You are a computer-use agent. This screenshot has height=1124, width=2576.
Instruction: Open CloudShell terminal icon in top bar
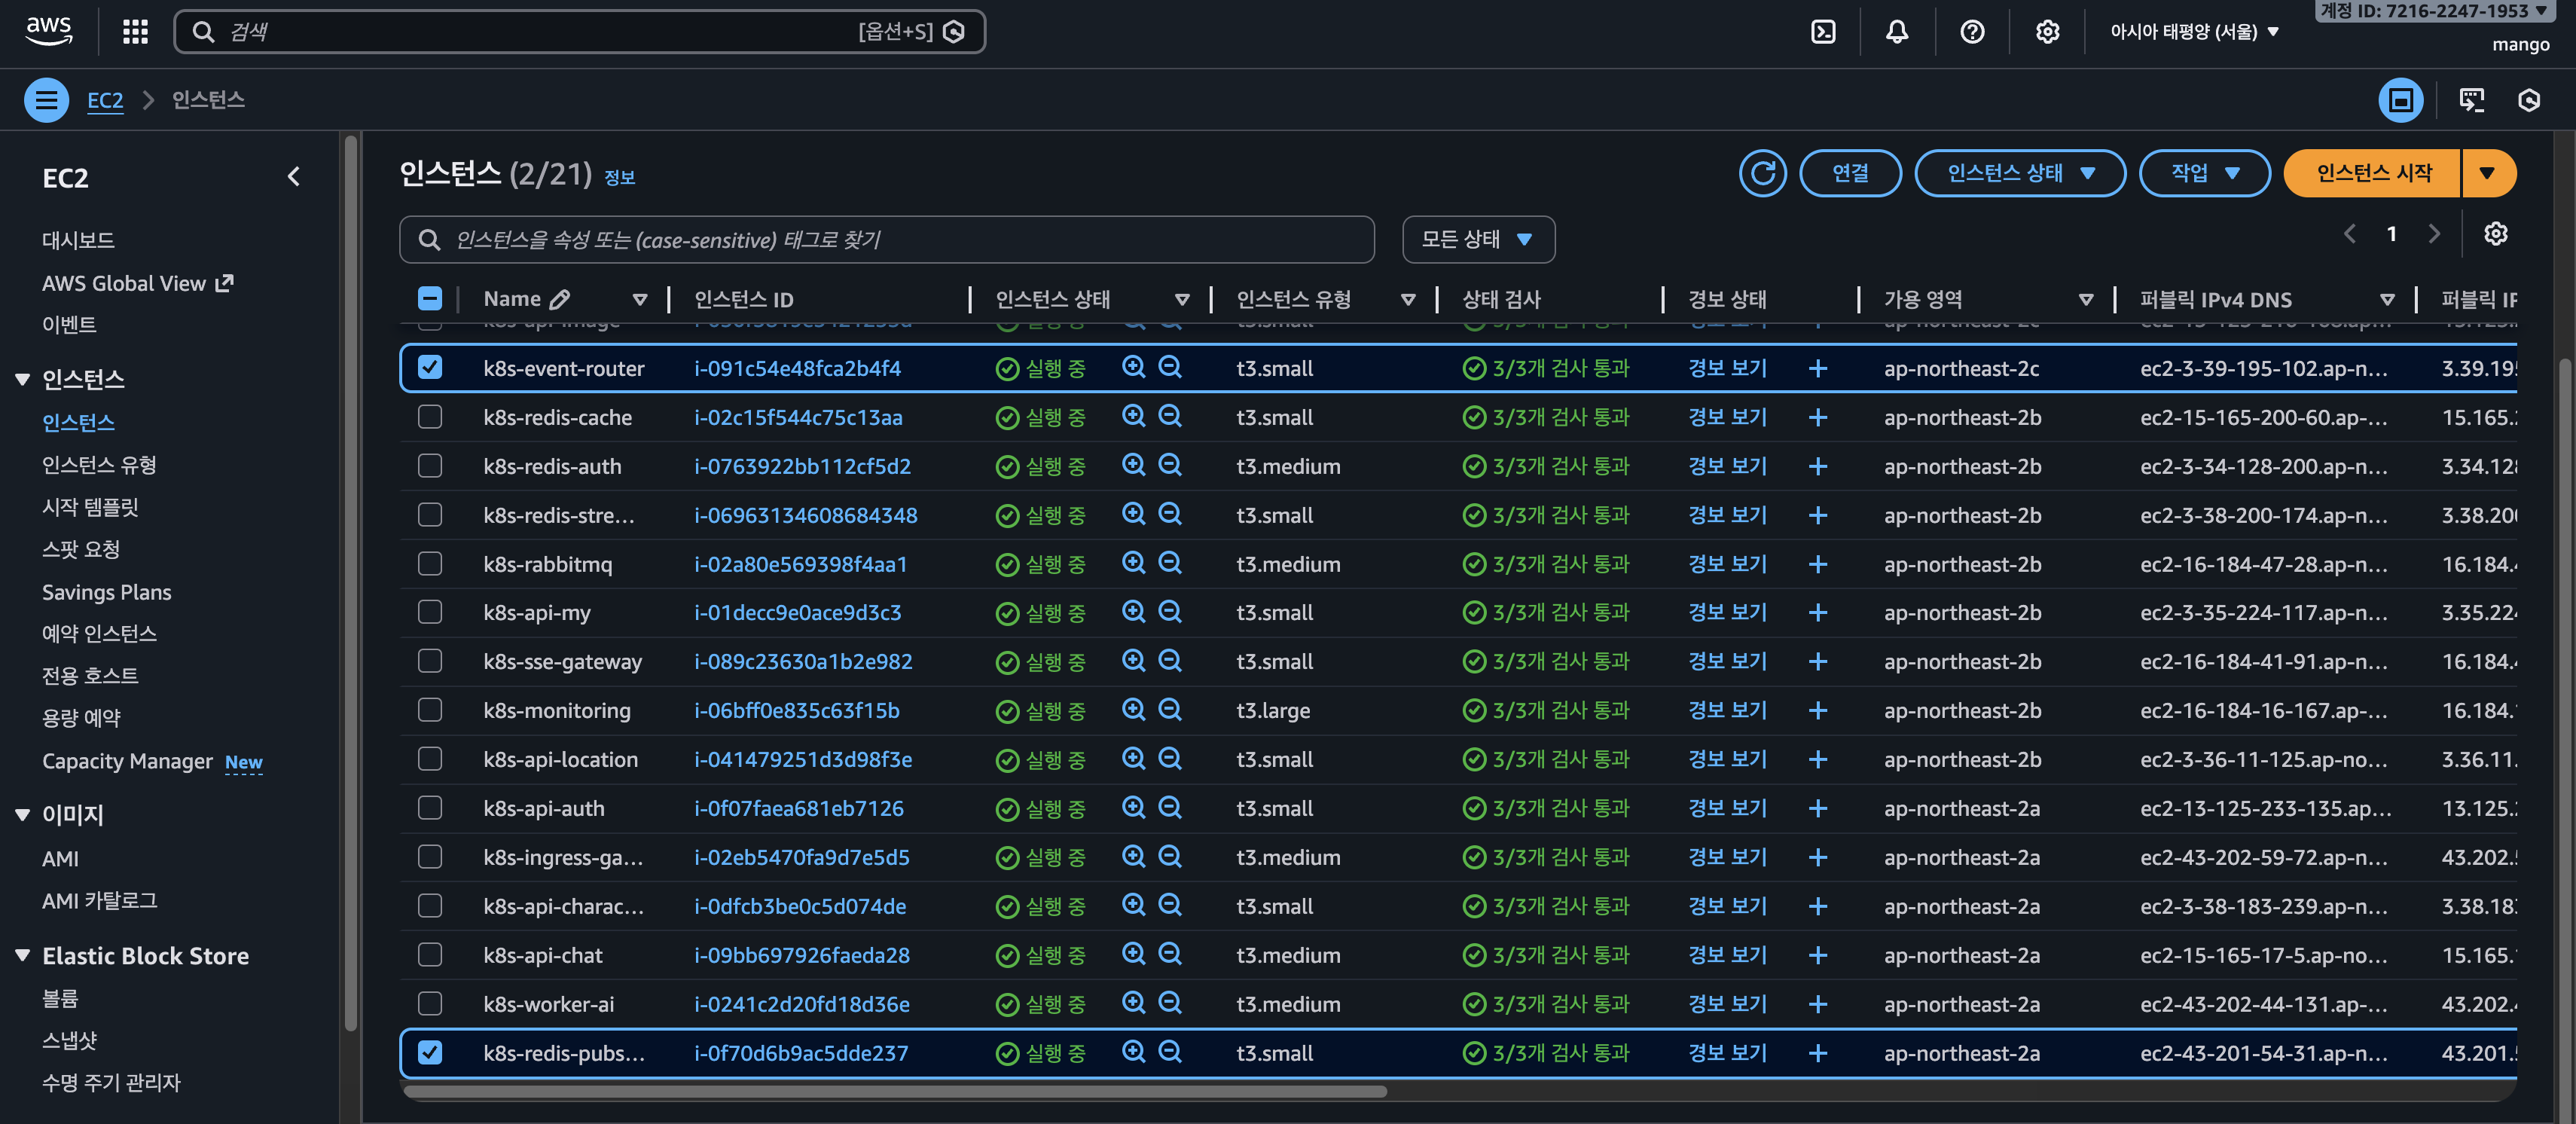[1823, 32]
